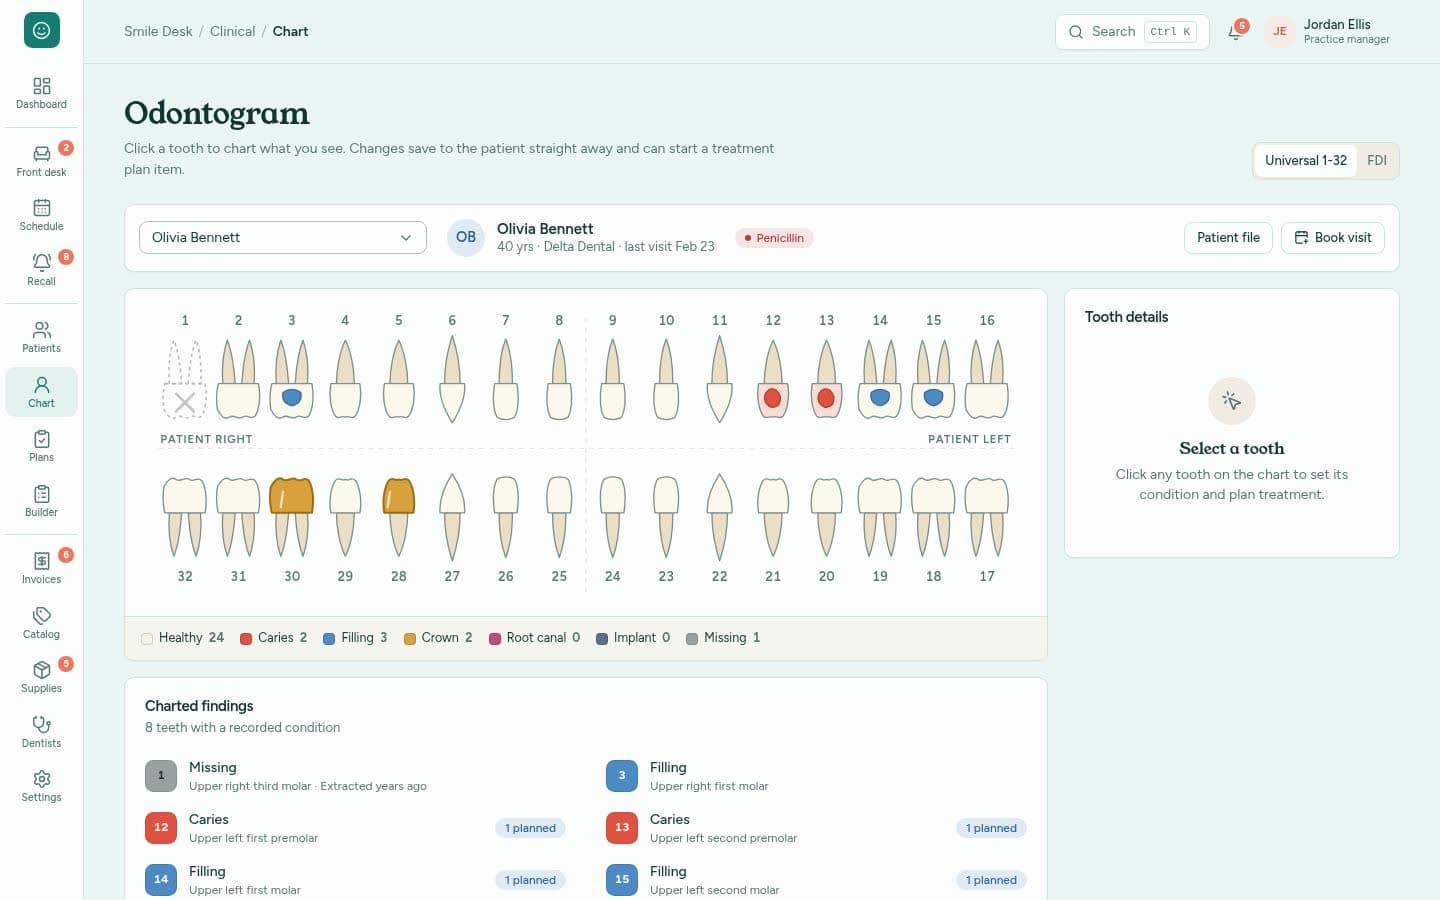Select missing tooth 1 on chart
Screen dimensions: 1440x900
pos(185,380)
